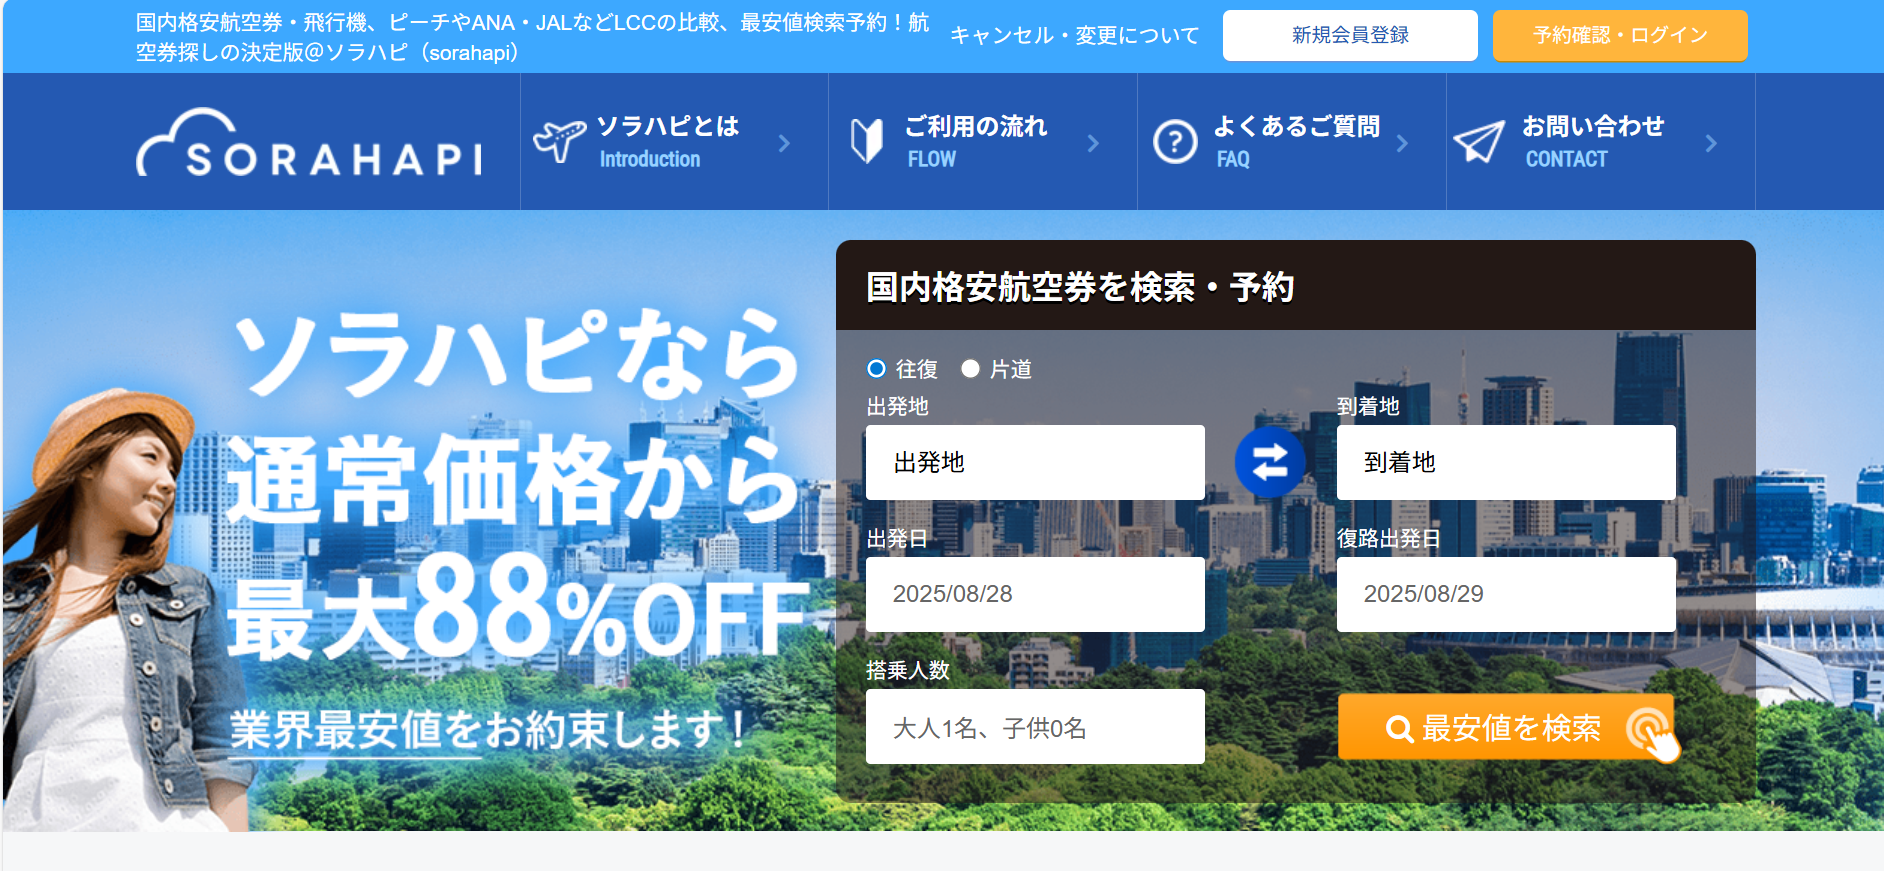Open the 搭乗人数 passenger count selector
The image size is (1884, 871).
tap(1035, 727)
